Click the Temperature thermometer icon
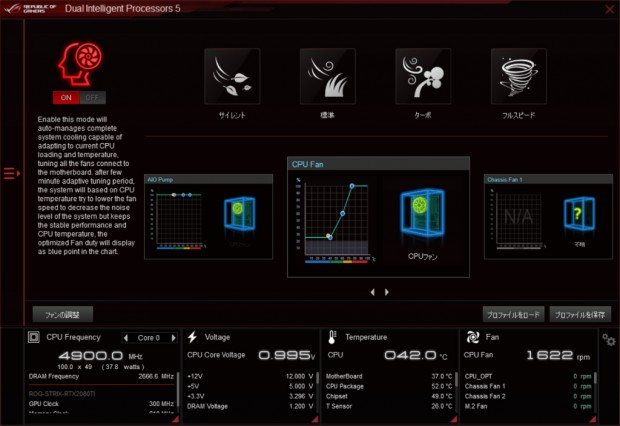The image size is (620, 426). click(x=332, y=337)
